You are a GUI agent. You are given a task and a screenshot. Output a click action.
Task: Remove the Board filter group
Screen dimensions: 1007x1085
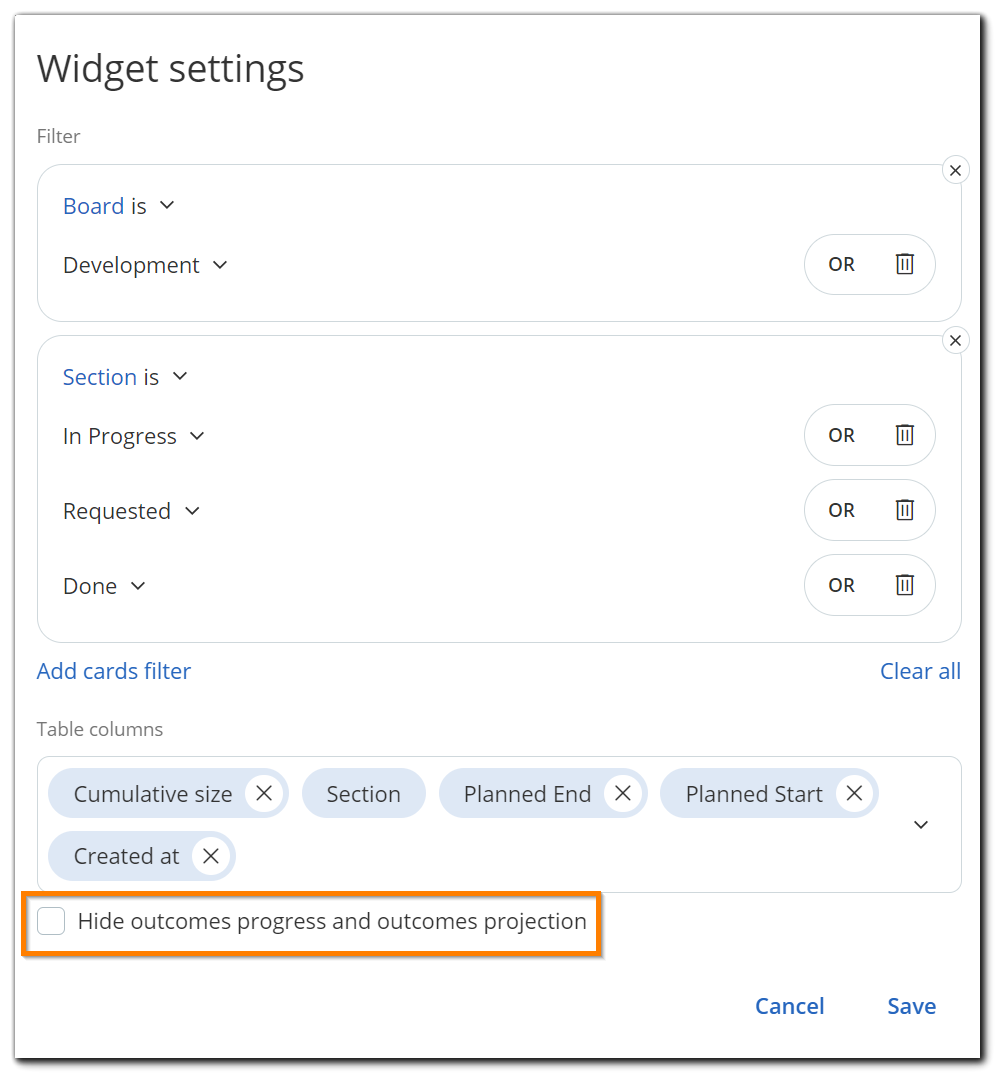[955, 171]
